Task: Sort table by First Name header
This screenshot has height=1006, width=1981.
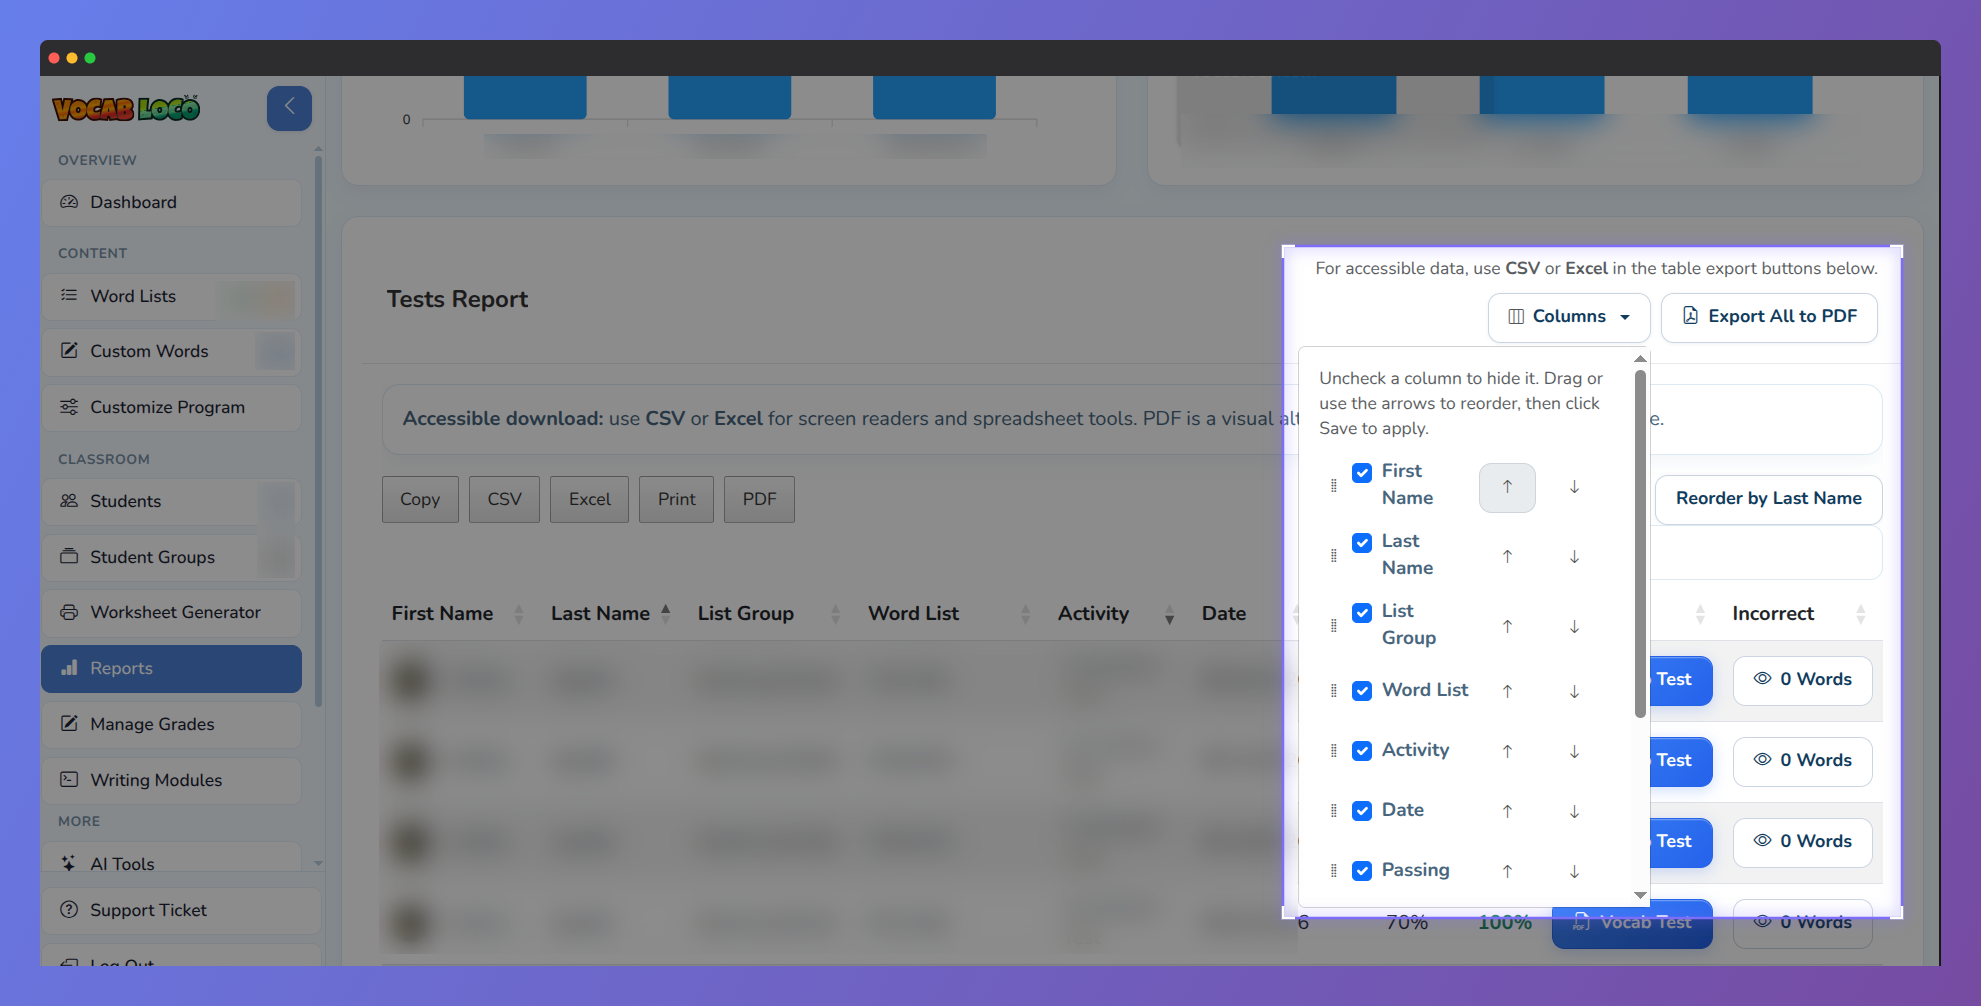Action: coord(458,614)
